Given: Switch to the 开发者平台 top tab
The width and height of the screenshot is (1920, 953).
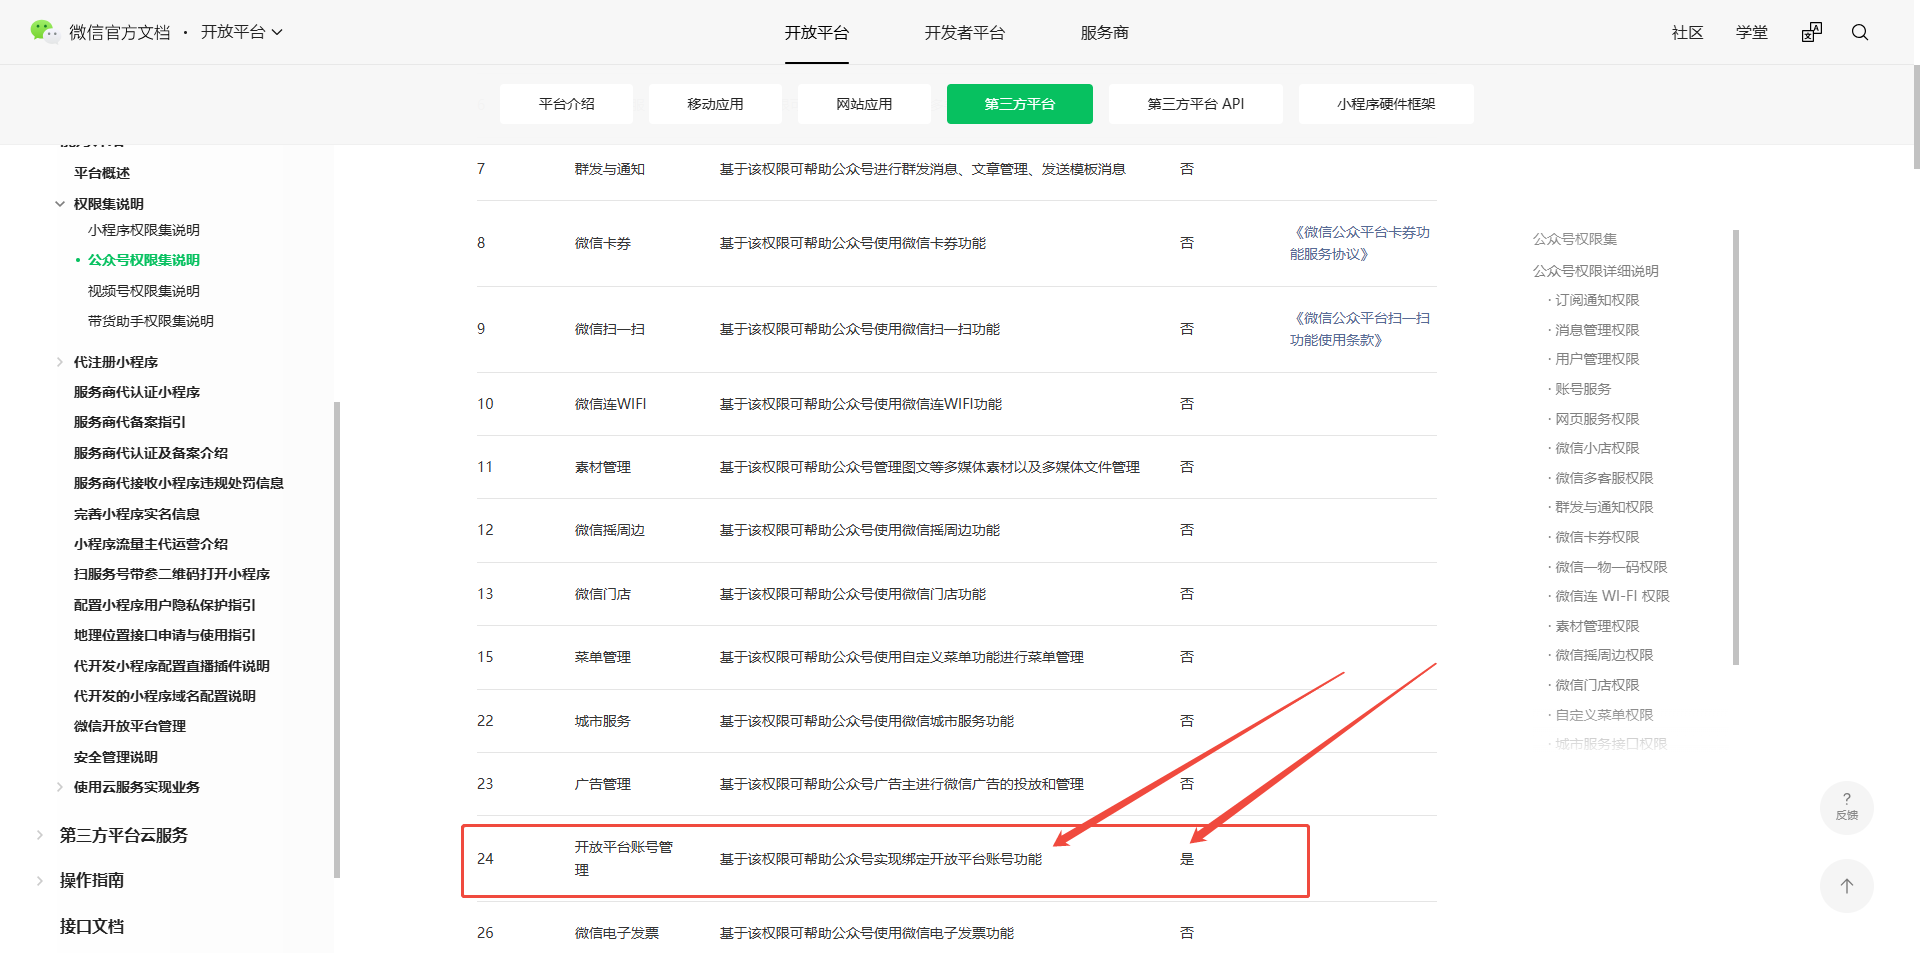Looking at the screenshot, I should 965,33.
